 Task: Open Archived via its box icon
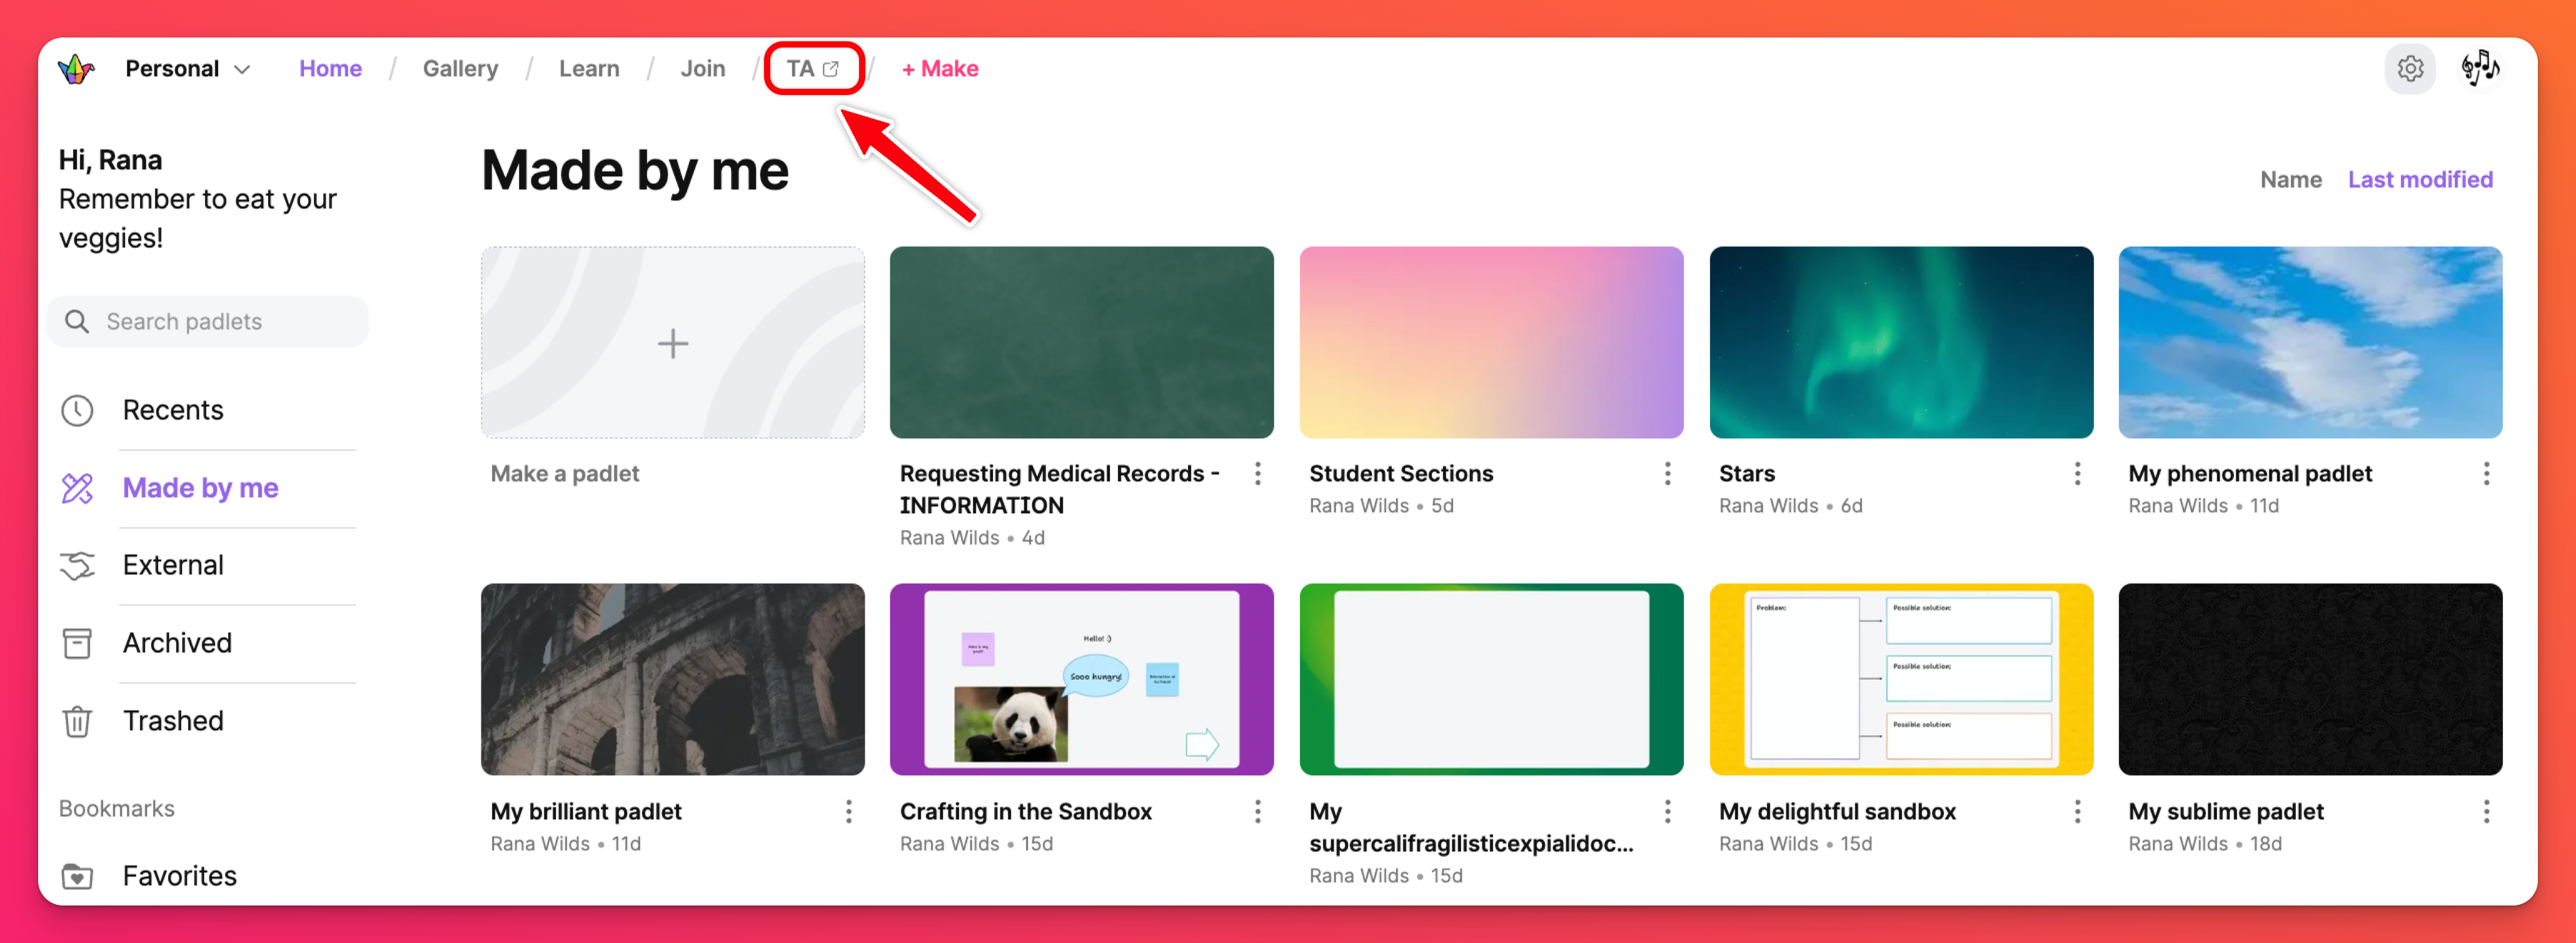coord(77,643)
